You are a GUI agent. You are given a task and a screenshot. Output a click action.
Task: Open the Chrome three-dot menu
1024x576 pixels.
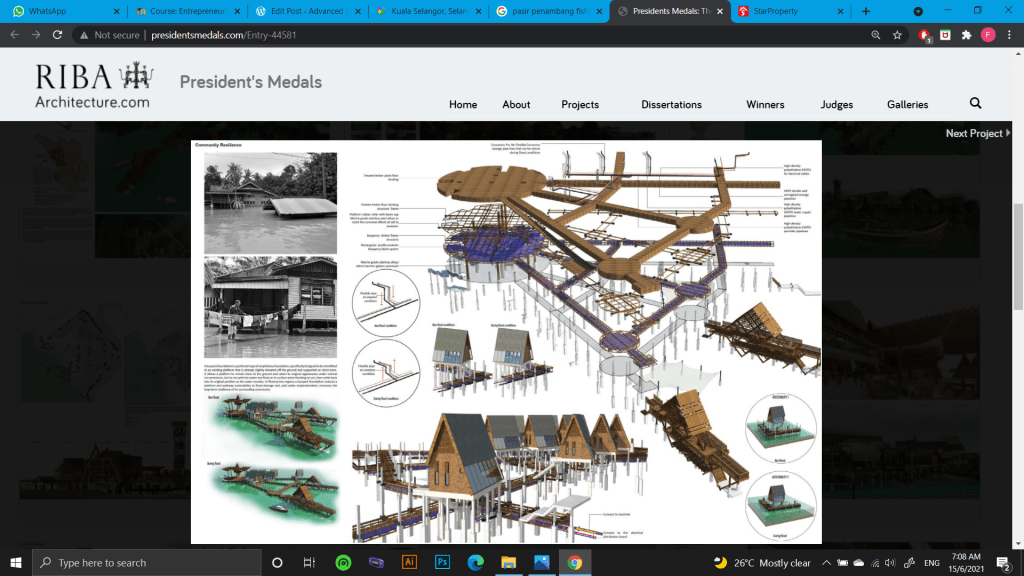1009,34
